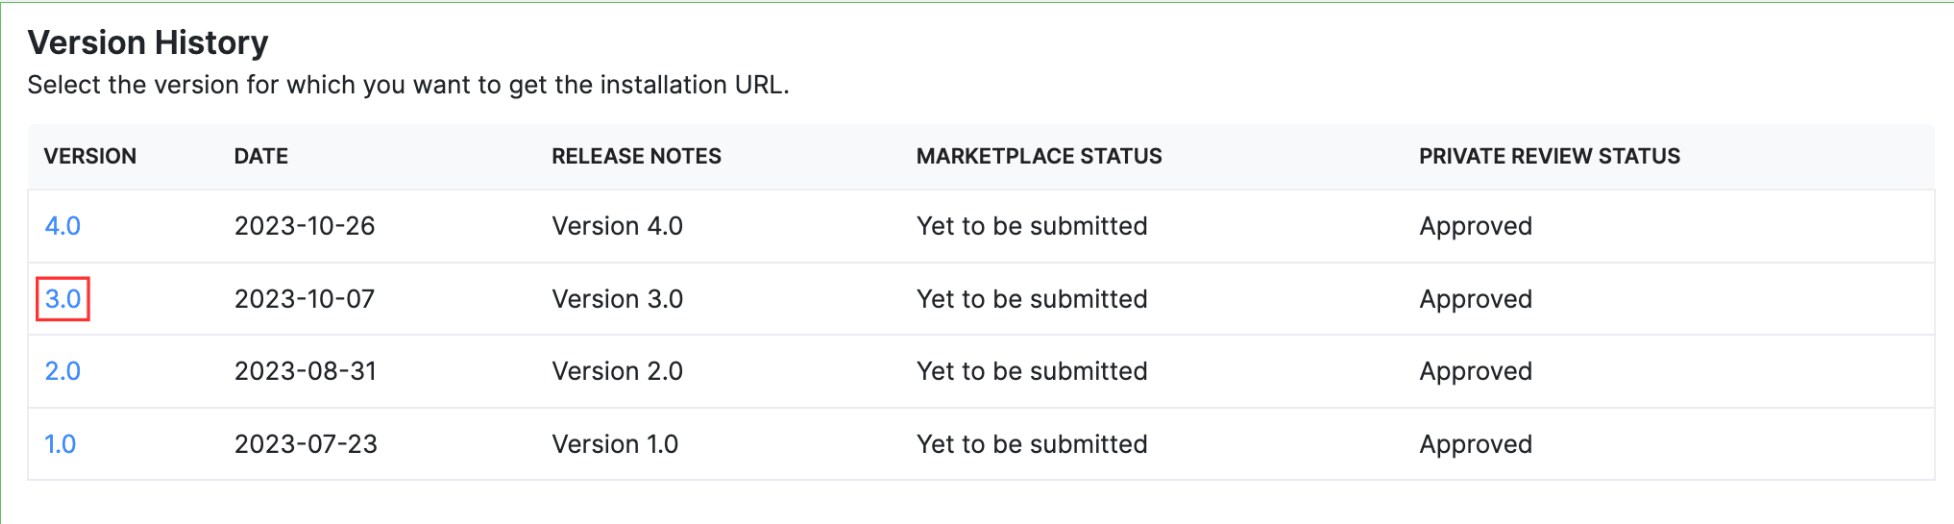Select the 2023-10-07 date cell
Viewport: 1954px width, 524px height.
(304, 299)
